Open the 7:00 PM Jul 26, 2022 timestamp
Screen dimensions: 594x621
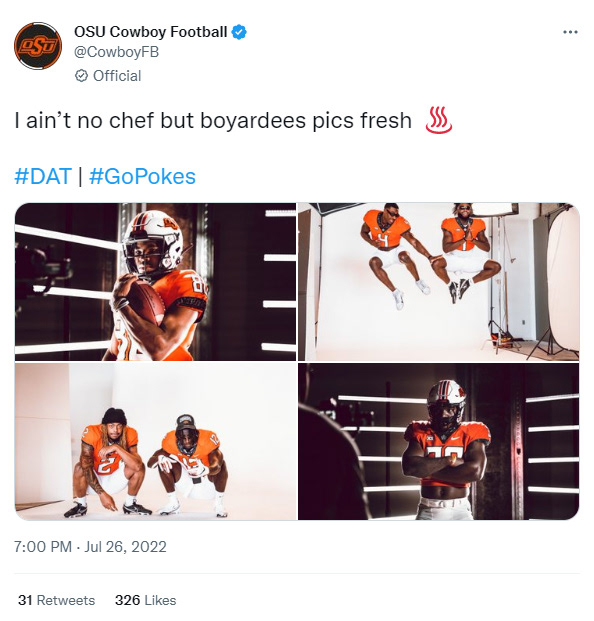click(x=90, y=547)
